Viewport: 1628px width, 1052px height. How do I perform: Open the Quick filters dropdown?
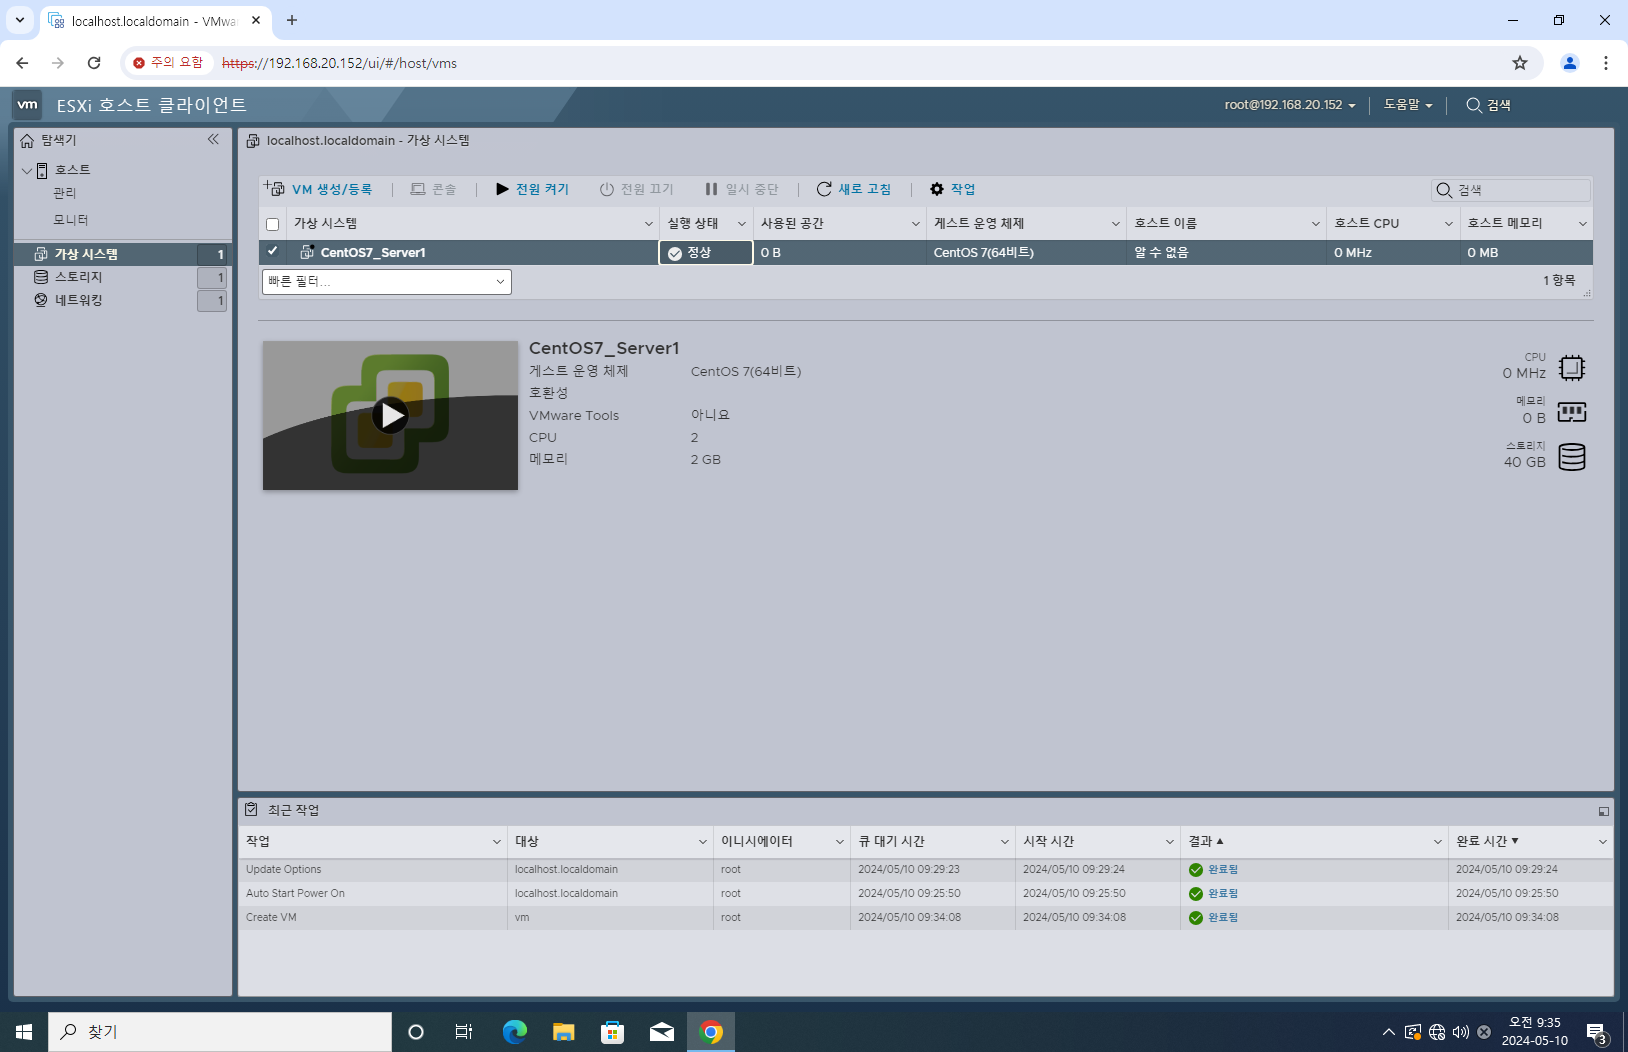click(386, 282)
